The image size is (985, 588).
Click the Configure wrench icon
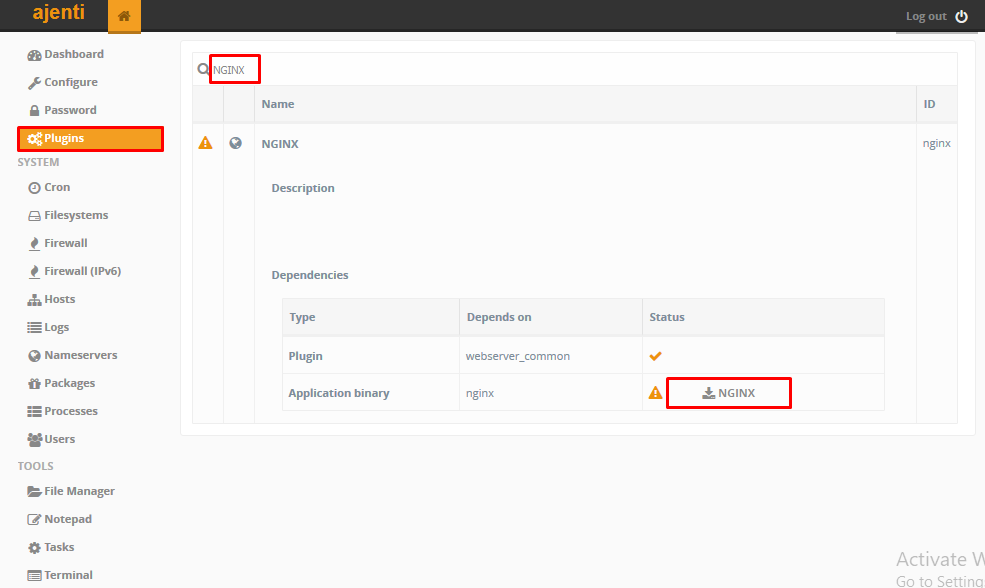[34, 83]
